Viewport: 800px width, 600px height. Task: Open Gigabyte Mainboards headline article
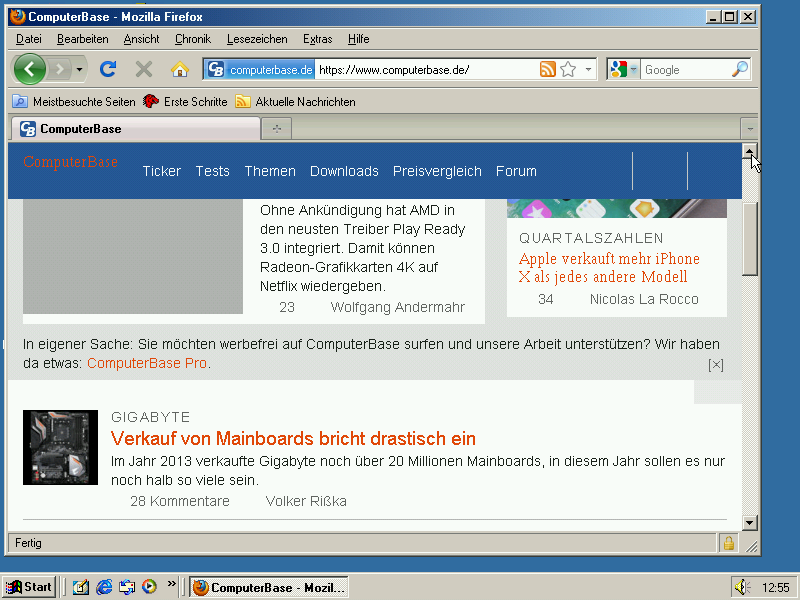coord(293,438)
